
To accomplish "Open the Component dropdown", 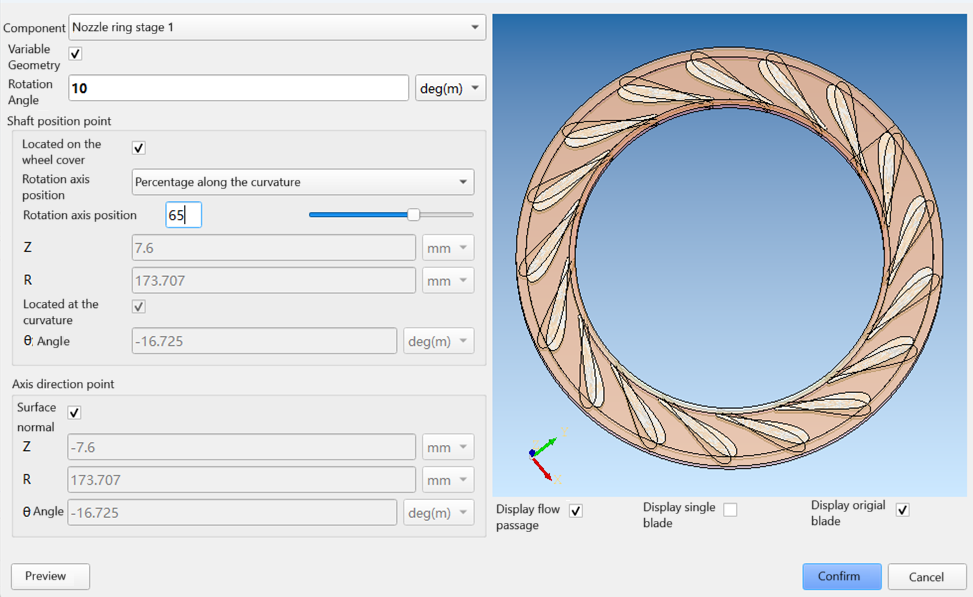I will [277, 27].
